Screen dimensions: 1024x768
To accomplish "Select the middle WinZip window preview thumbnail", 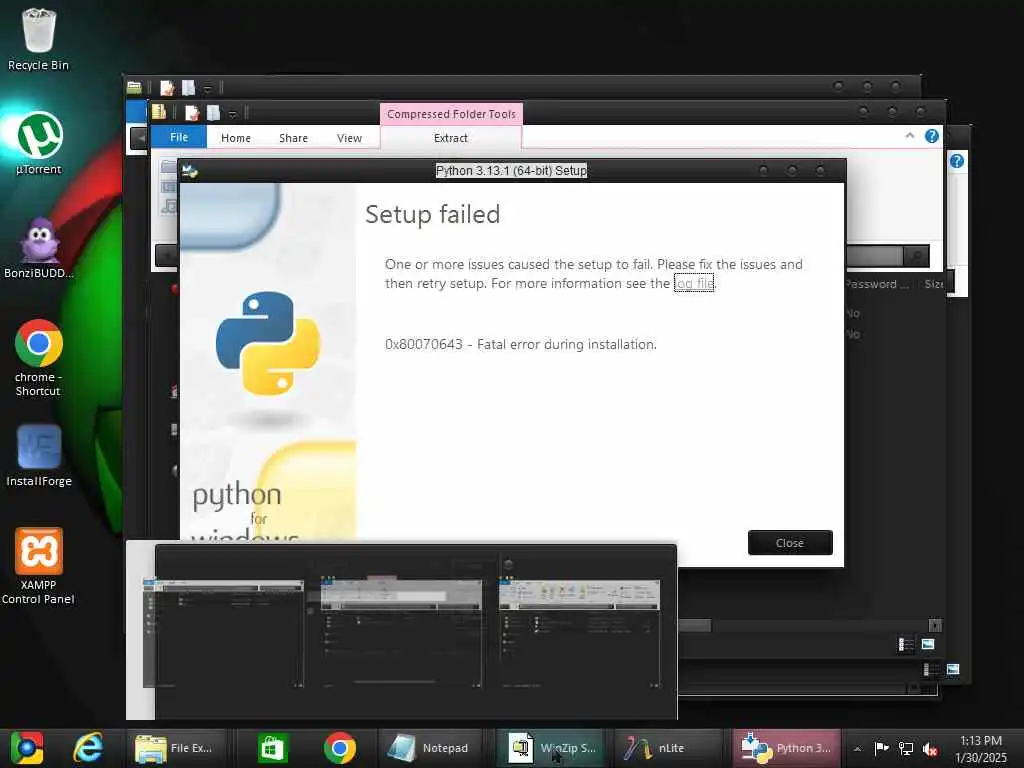I will tap(401, 632).
